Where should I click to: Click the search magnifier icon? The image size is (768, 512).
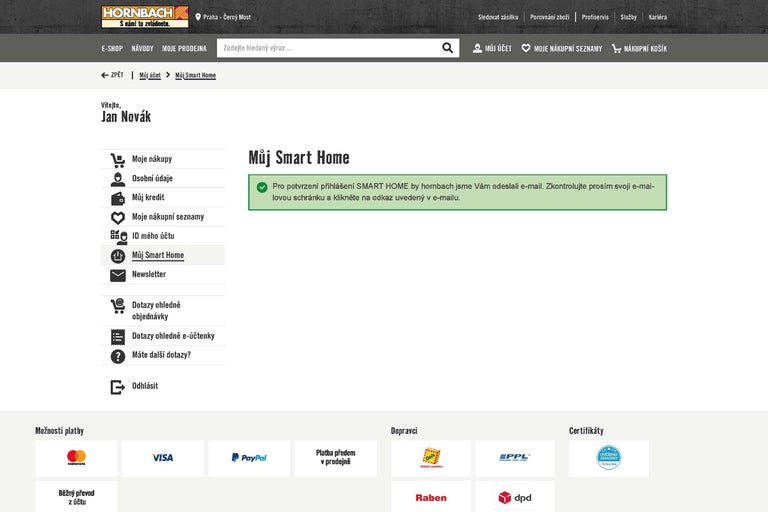click(447, 48)
